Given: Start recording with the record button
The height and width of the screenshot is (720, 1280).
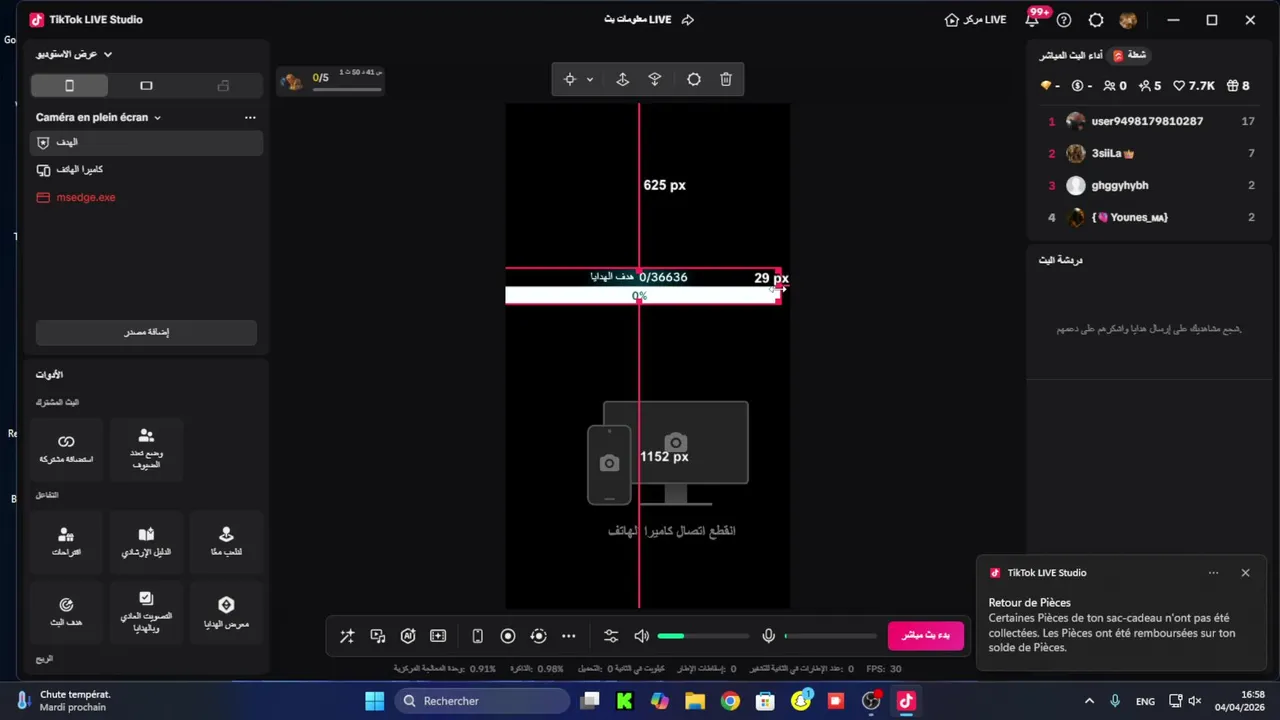Looking at the screenshot, I should pyautogui.click(x=508, y=636).
